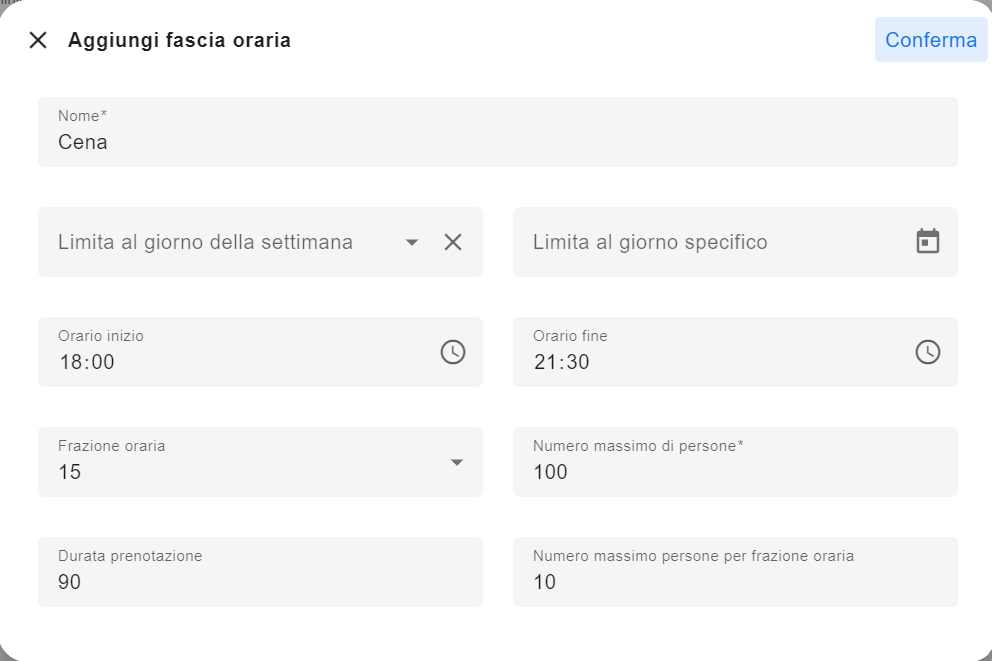The height and width of the screenshot is (661, 992).
Task: Click 'Numero massimo persone per frazione oraria' label
Action: (693, 556)
